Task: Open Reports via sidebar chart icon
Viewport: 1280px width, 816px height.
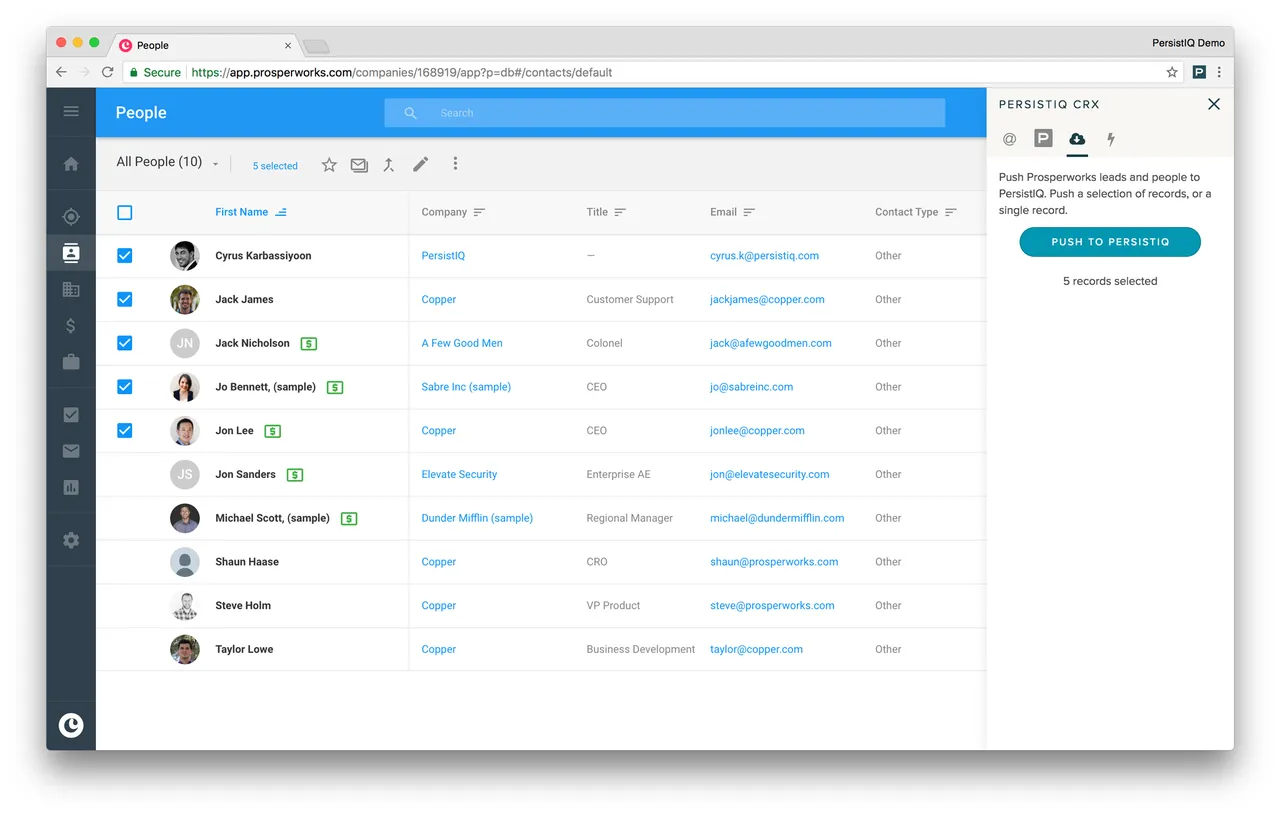Action: [x=71, y=487]
